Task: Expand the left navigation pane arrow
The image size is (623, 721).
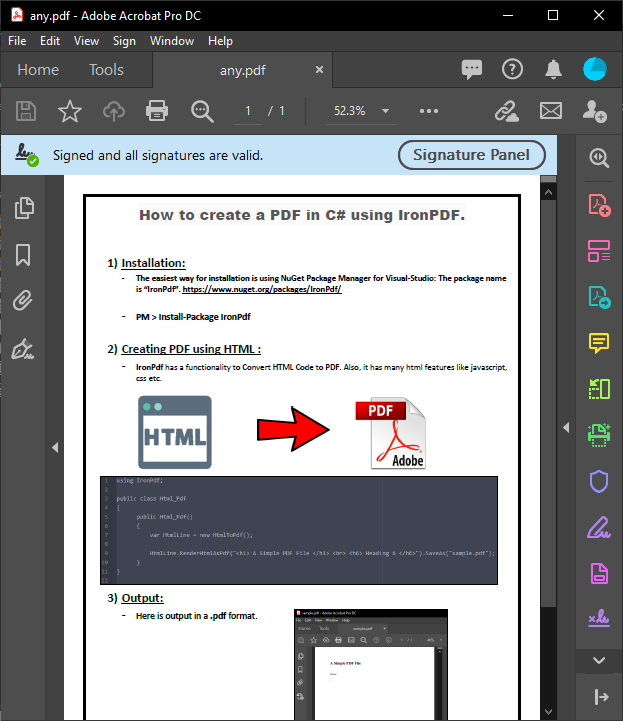Action: tap(55, 447)
